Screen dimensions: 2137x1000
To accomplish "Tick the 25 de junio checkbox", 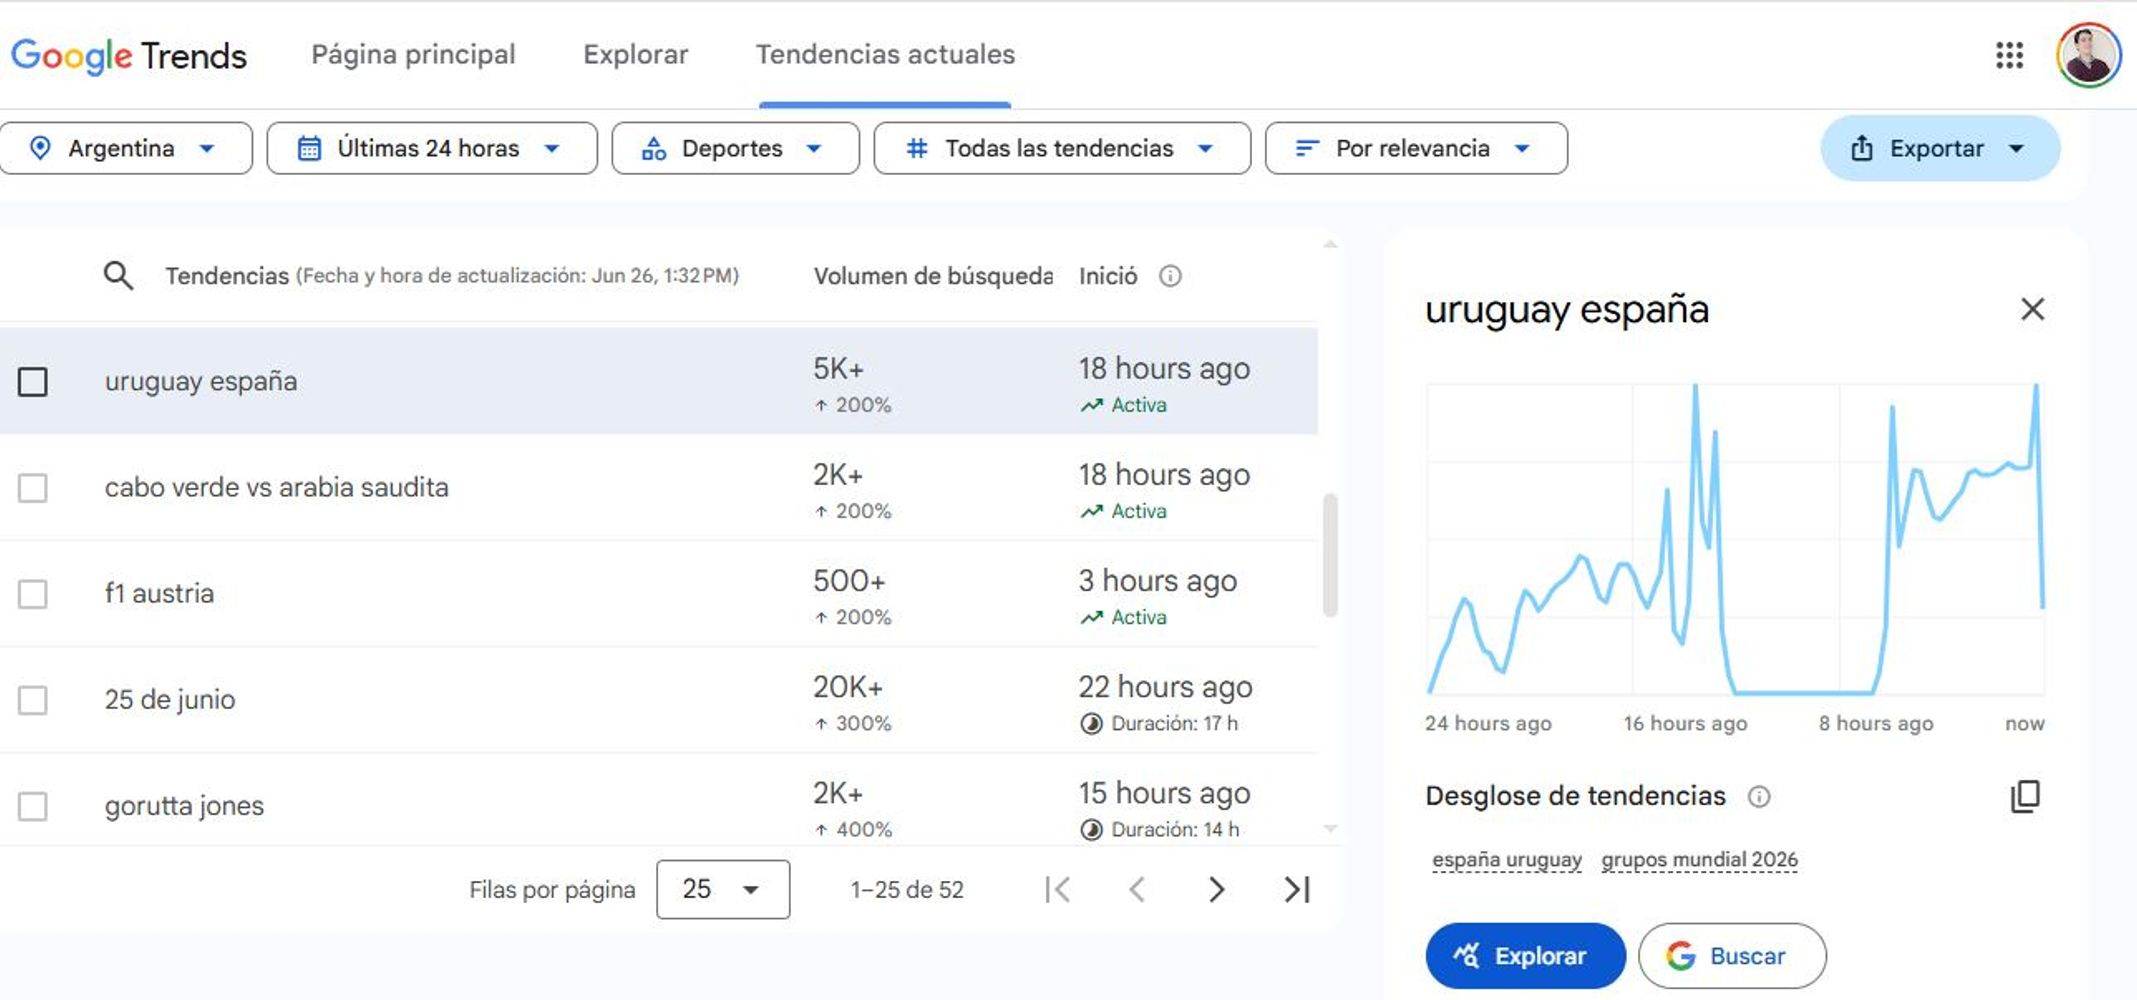I will click(33, 699).
